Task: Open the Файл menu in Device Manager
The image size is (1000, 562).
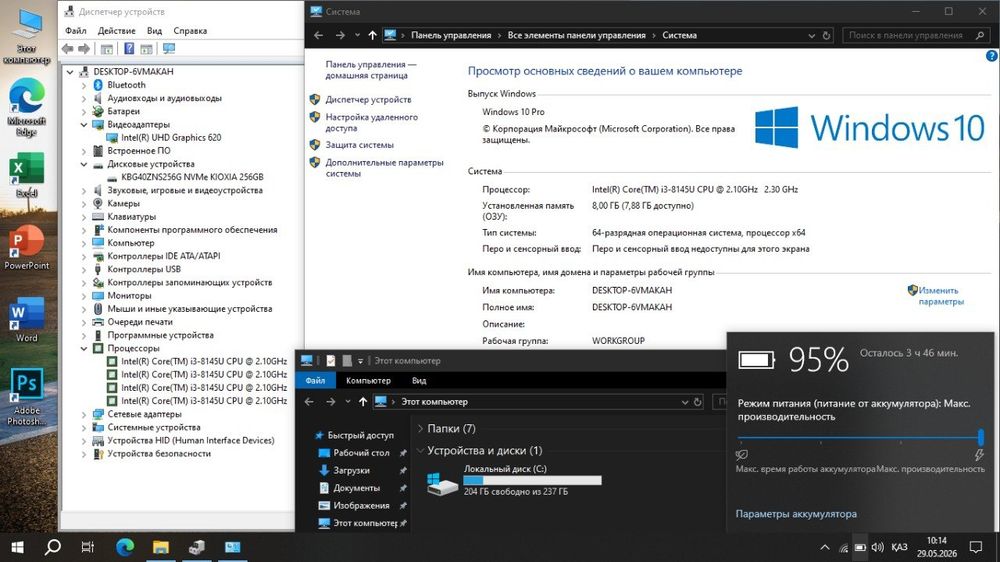Action: [x=75, y=31]
